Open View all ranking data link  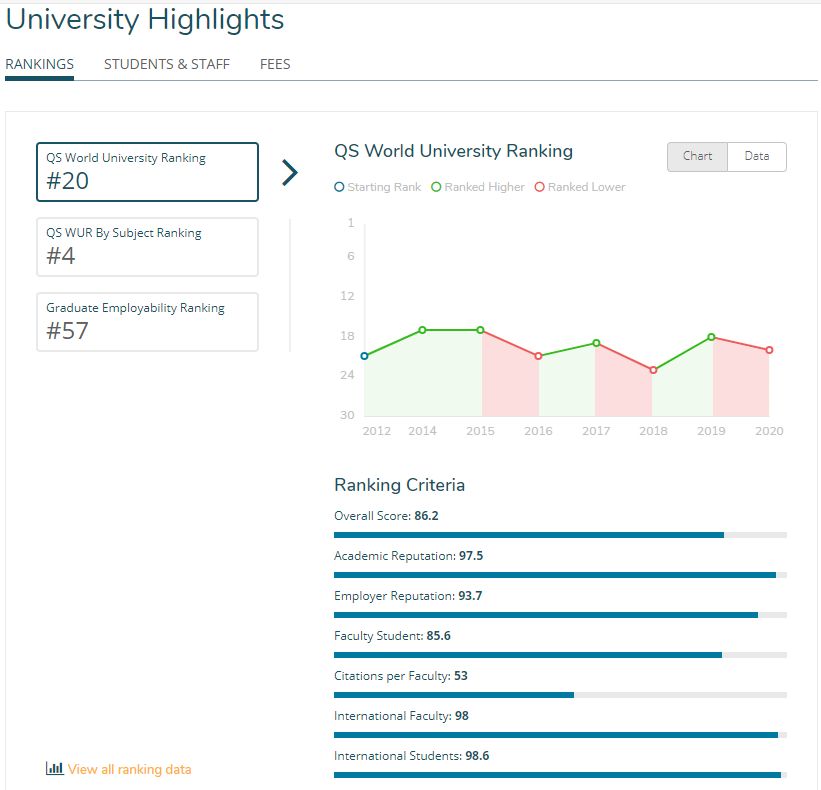click(129, 769)
